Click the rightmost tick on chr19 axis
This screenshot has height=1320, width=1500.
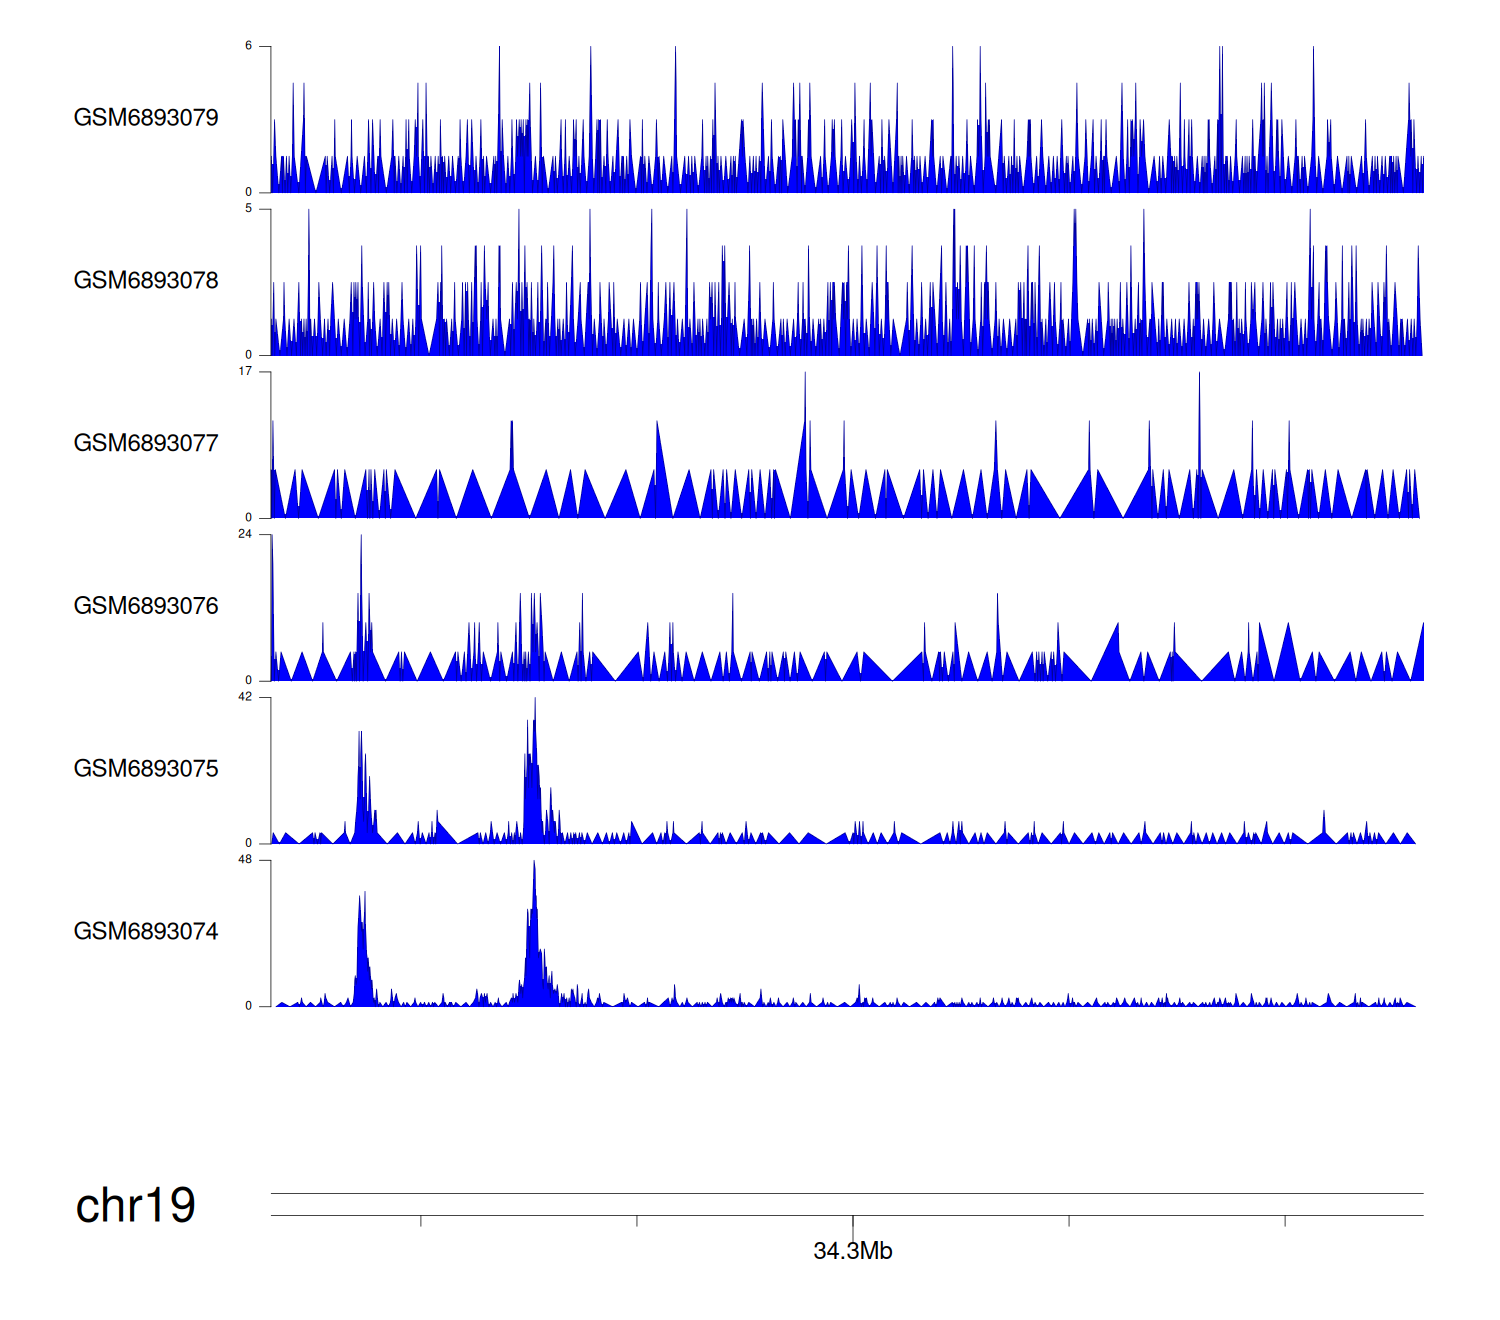1285,1221
